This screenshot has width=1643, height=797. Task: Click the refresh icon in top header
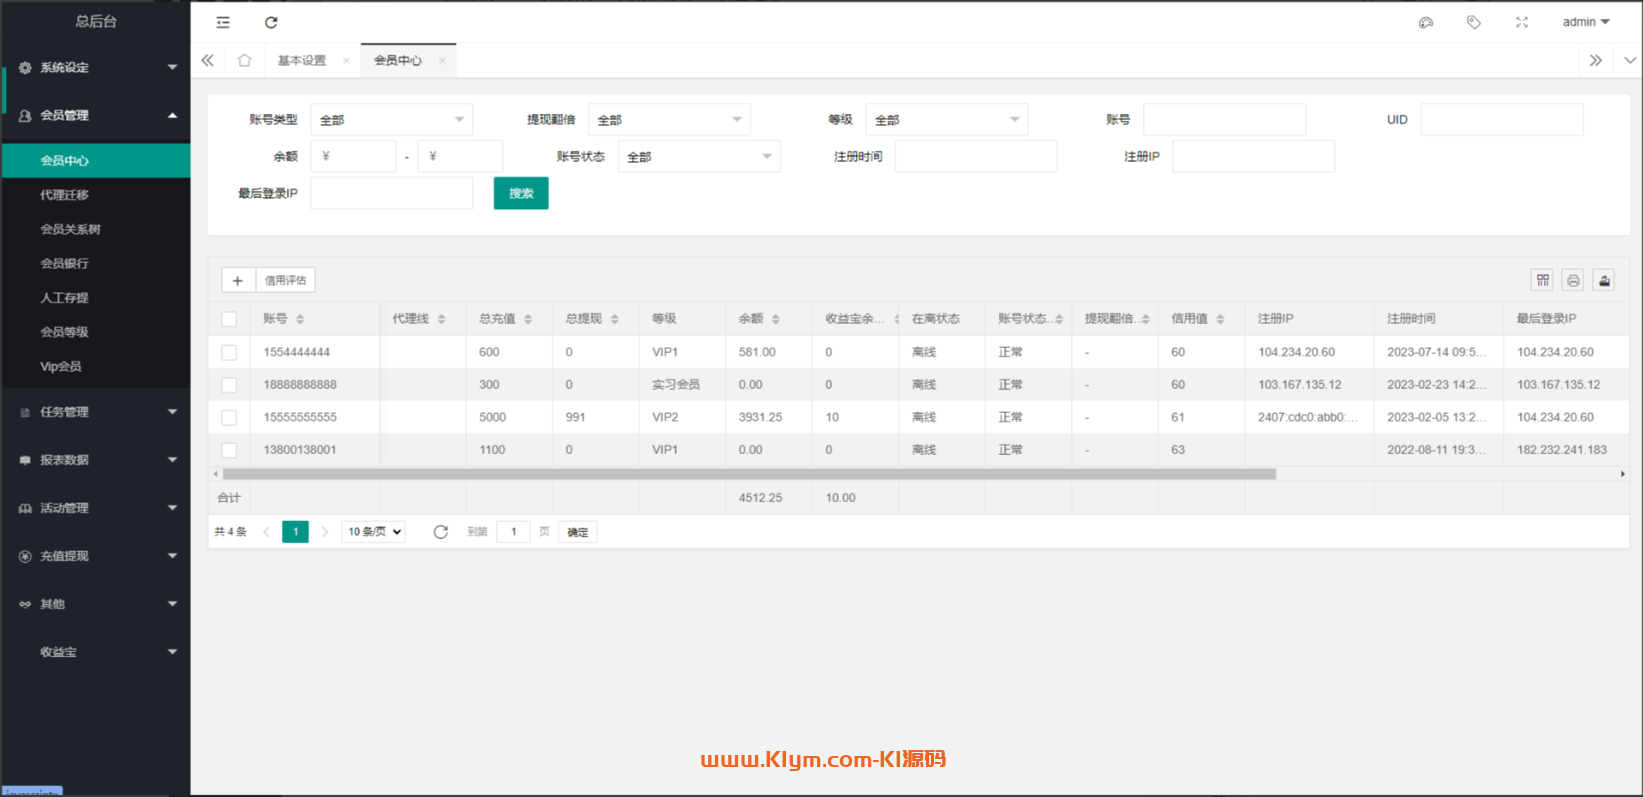[271, 22]
